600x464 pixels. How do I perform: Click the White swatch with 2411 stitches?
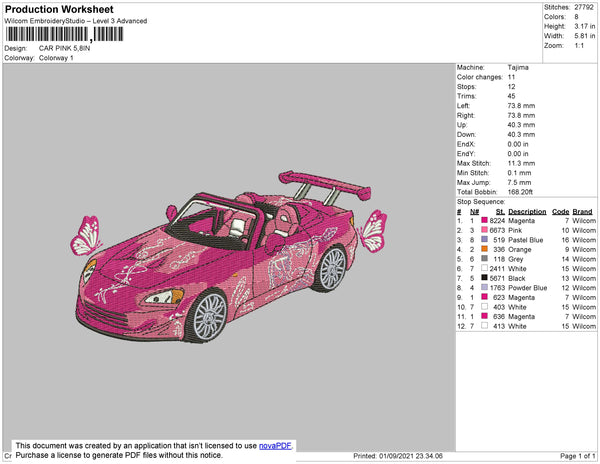point(485,268)
